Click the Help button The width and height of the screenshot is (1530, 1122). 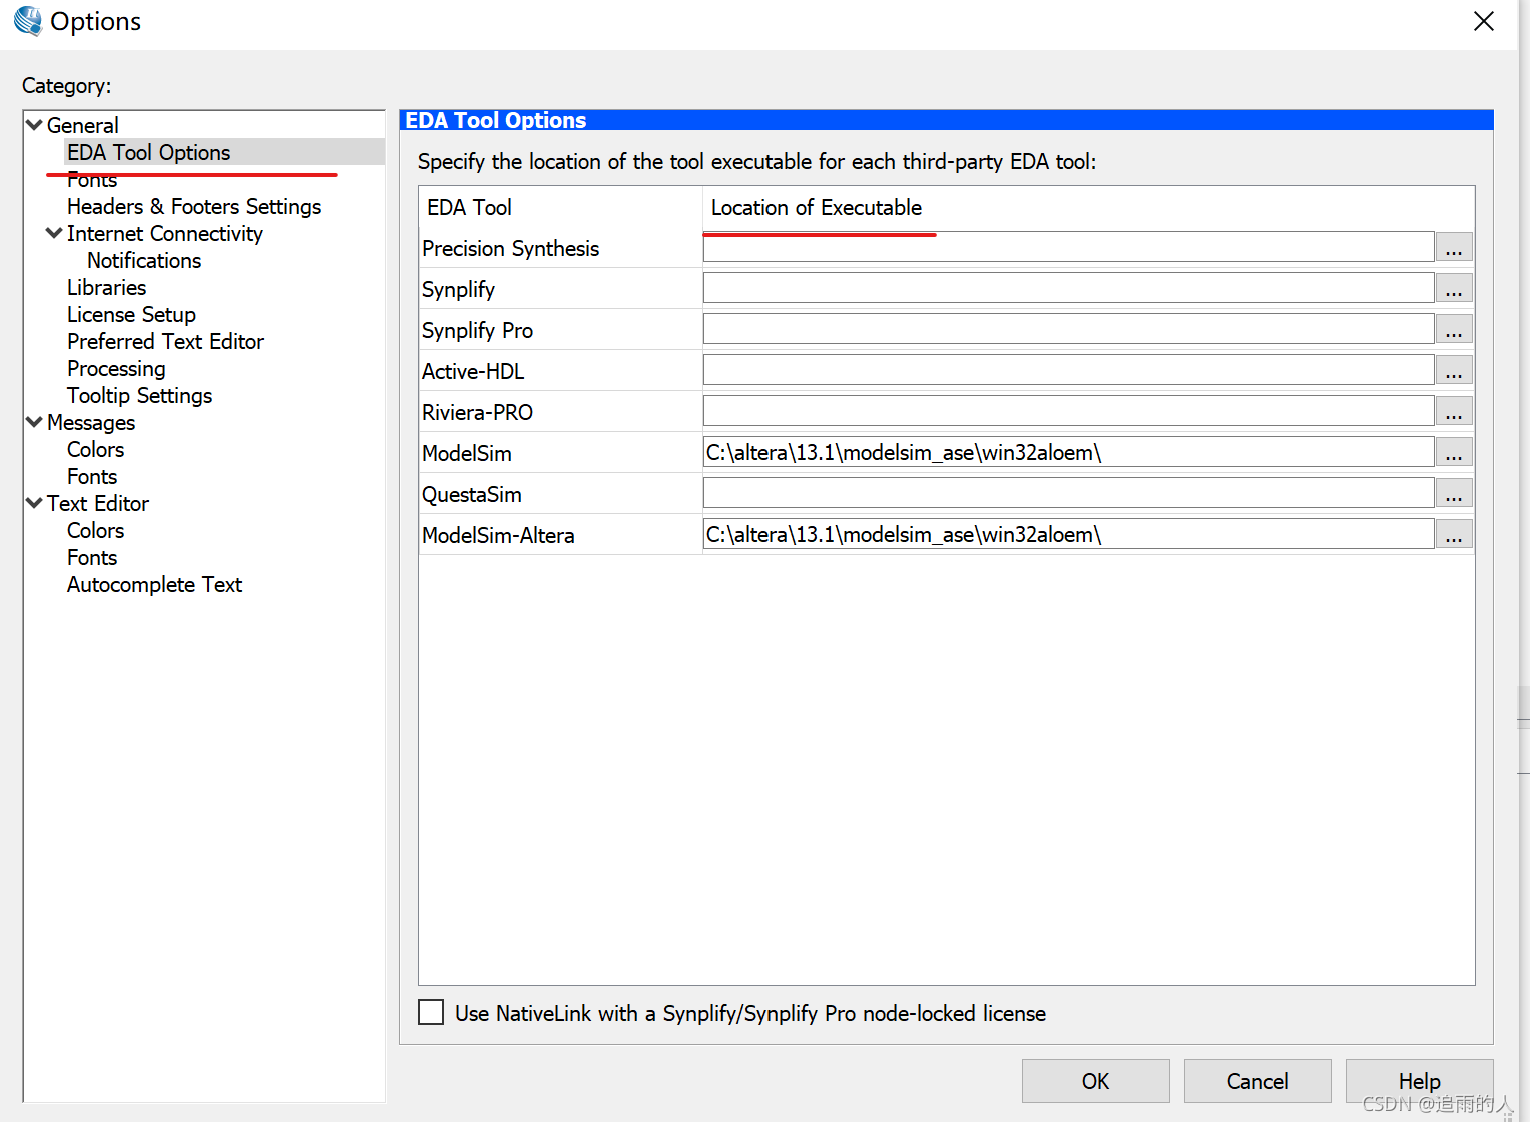click(x=1419, y=1081)
